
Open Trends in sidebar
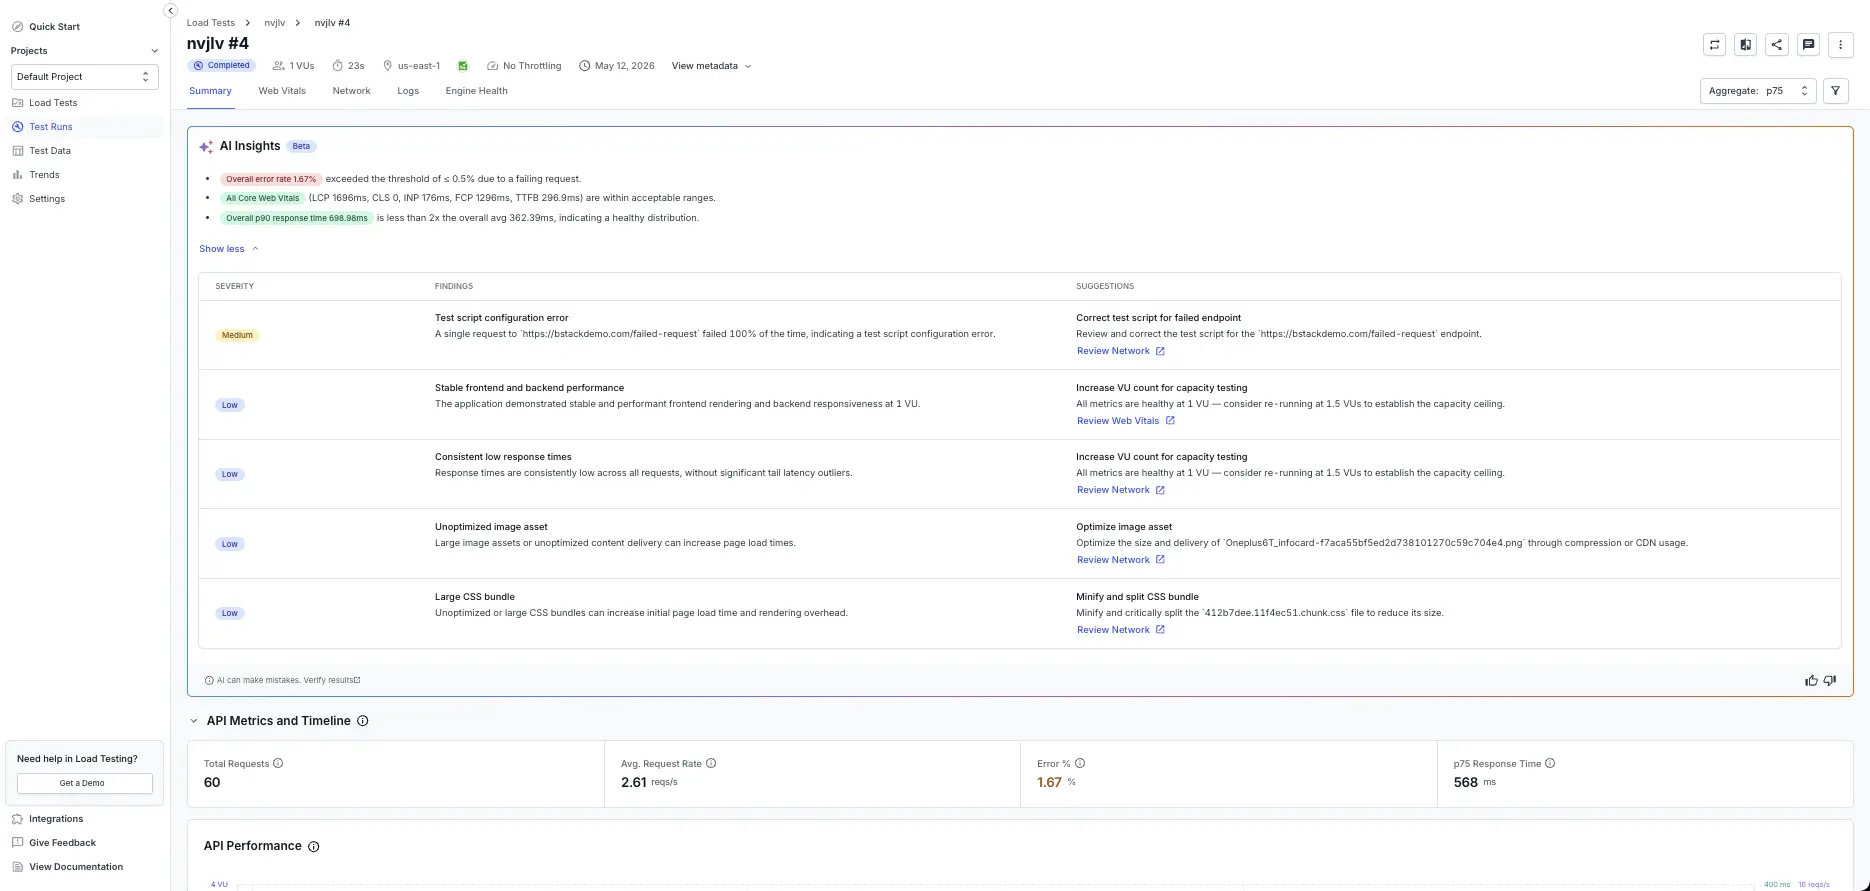pyautogui.click(x=44, y=175)
